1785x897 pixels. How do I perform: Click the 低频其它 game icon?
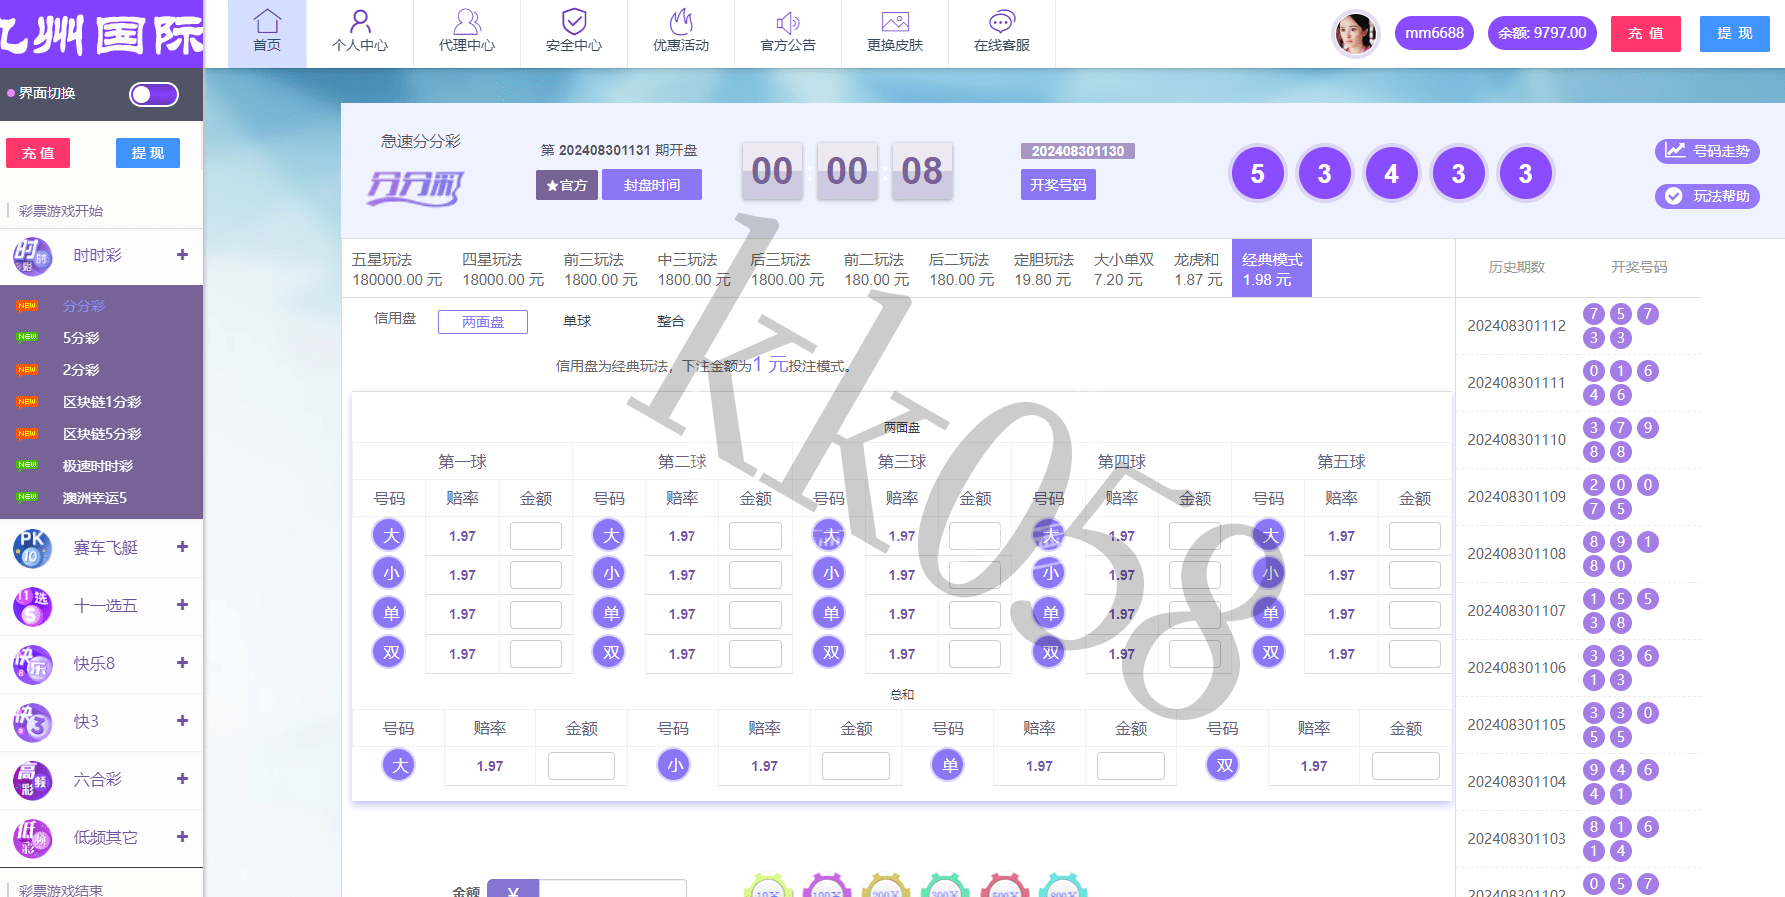point(32,838)
